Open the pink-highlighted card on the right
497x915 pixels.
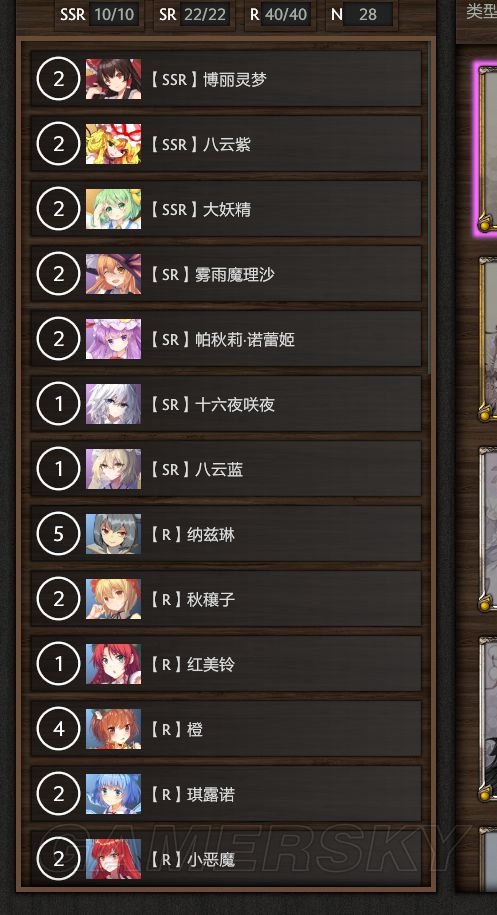point(487,147)
